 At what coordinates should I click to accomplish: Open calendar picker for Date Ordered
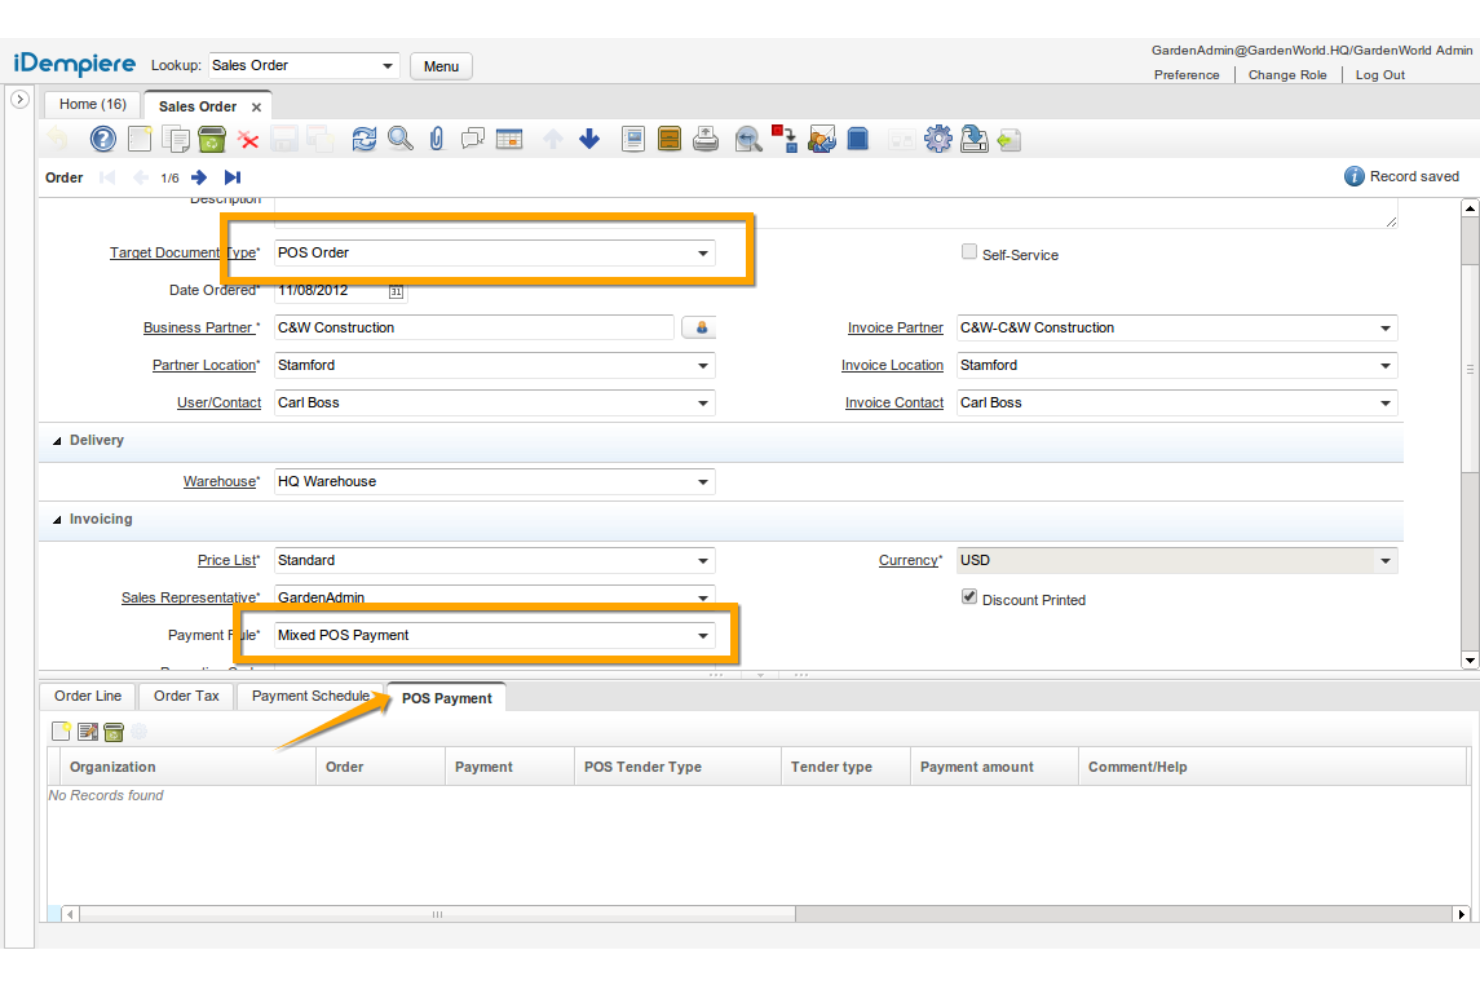396,291
